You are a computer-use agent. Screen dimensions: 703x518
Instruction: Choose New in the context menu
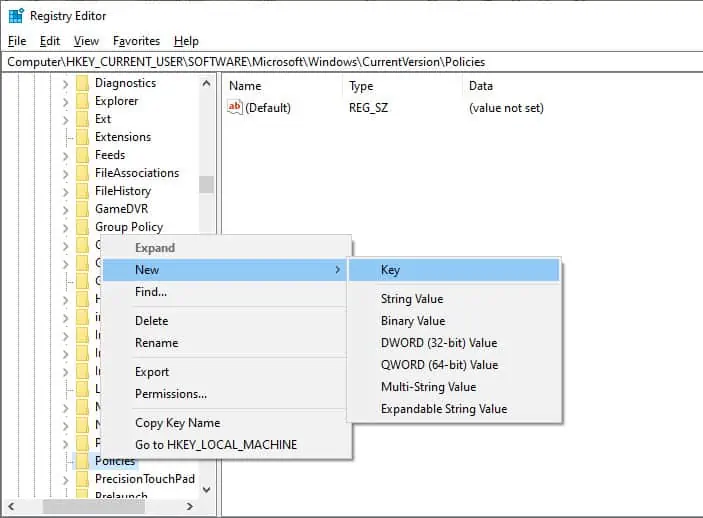[x=225, y=270]
